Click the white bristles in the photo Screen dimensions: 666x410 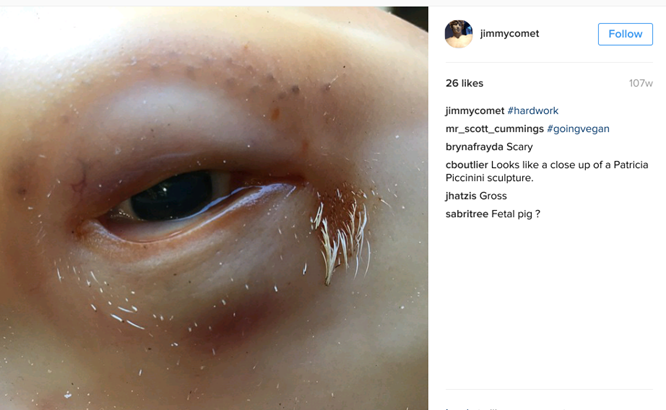point(342,238)
